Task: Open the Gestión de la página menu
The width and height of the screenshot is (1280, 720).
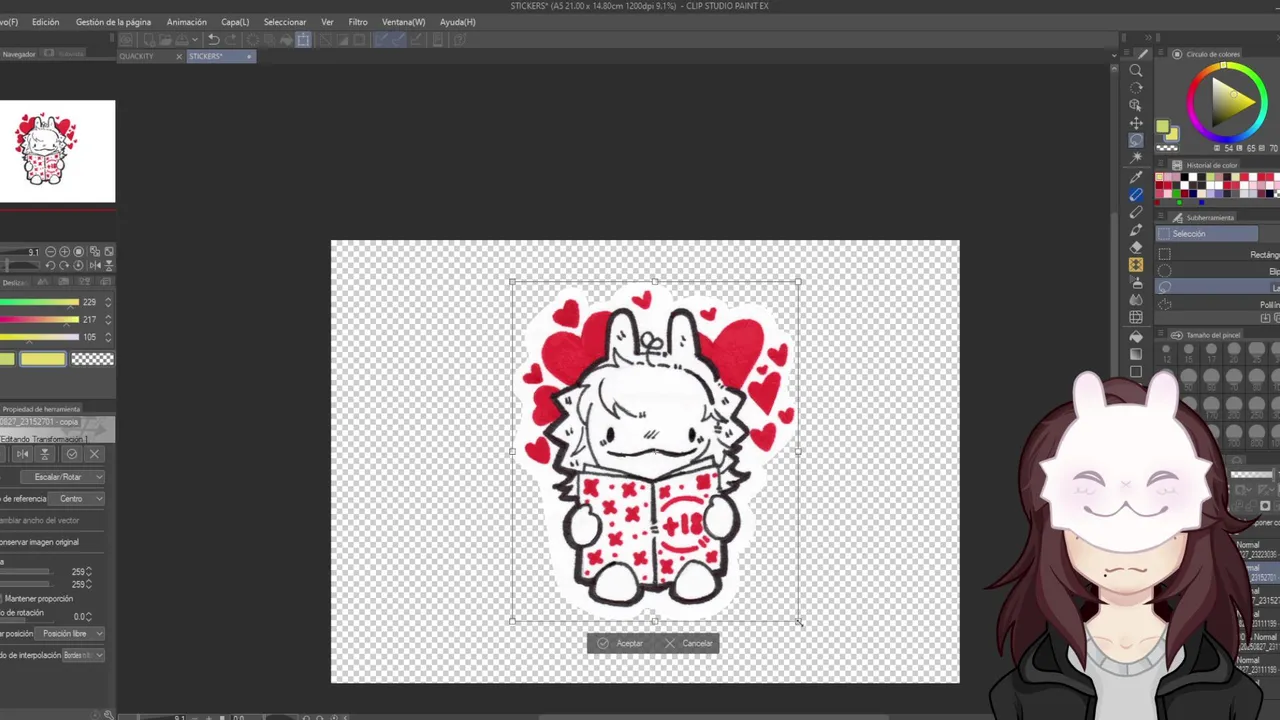Action: [113, 22]
